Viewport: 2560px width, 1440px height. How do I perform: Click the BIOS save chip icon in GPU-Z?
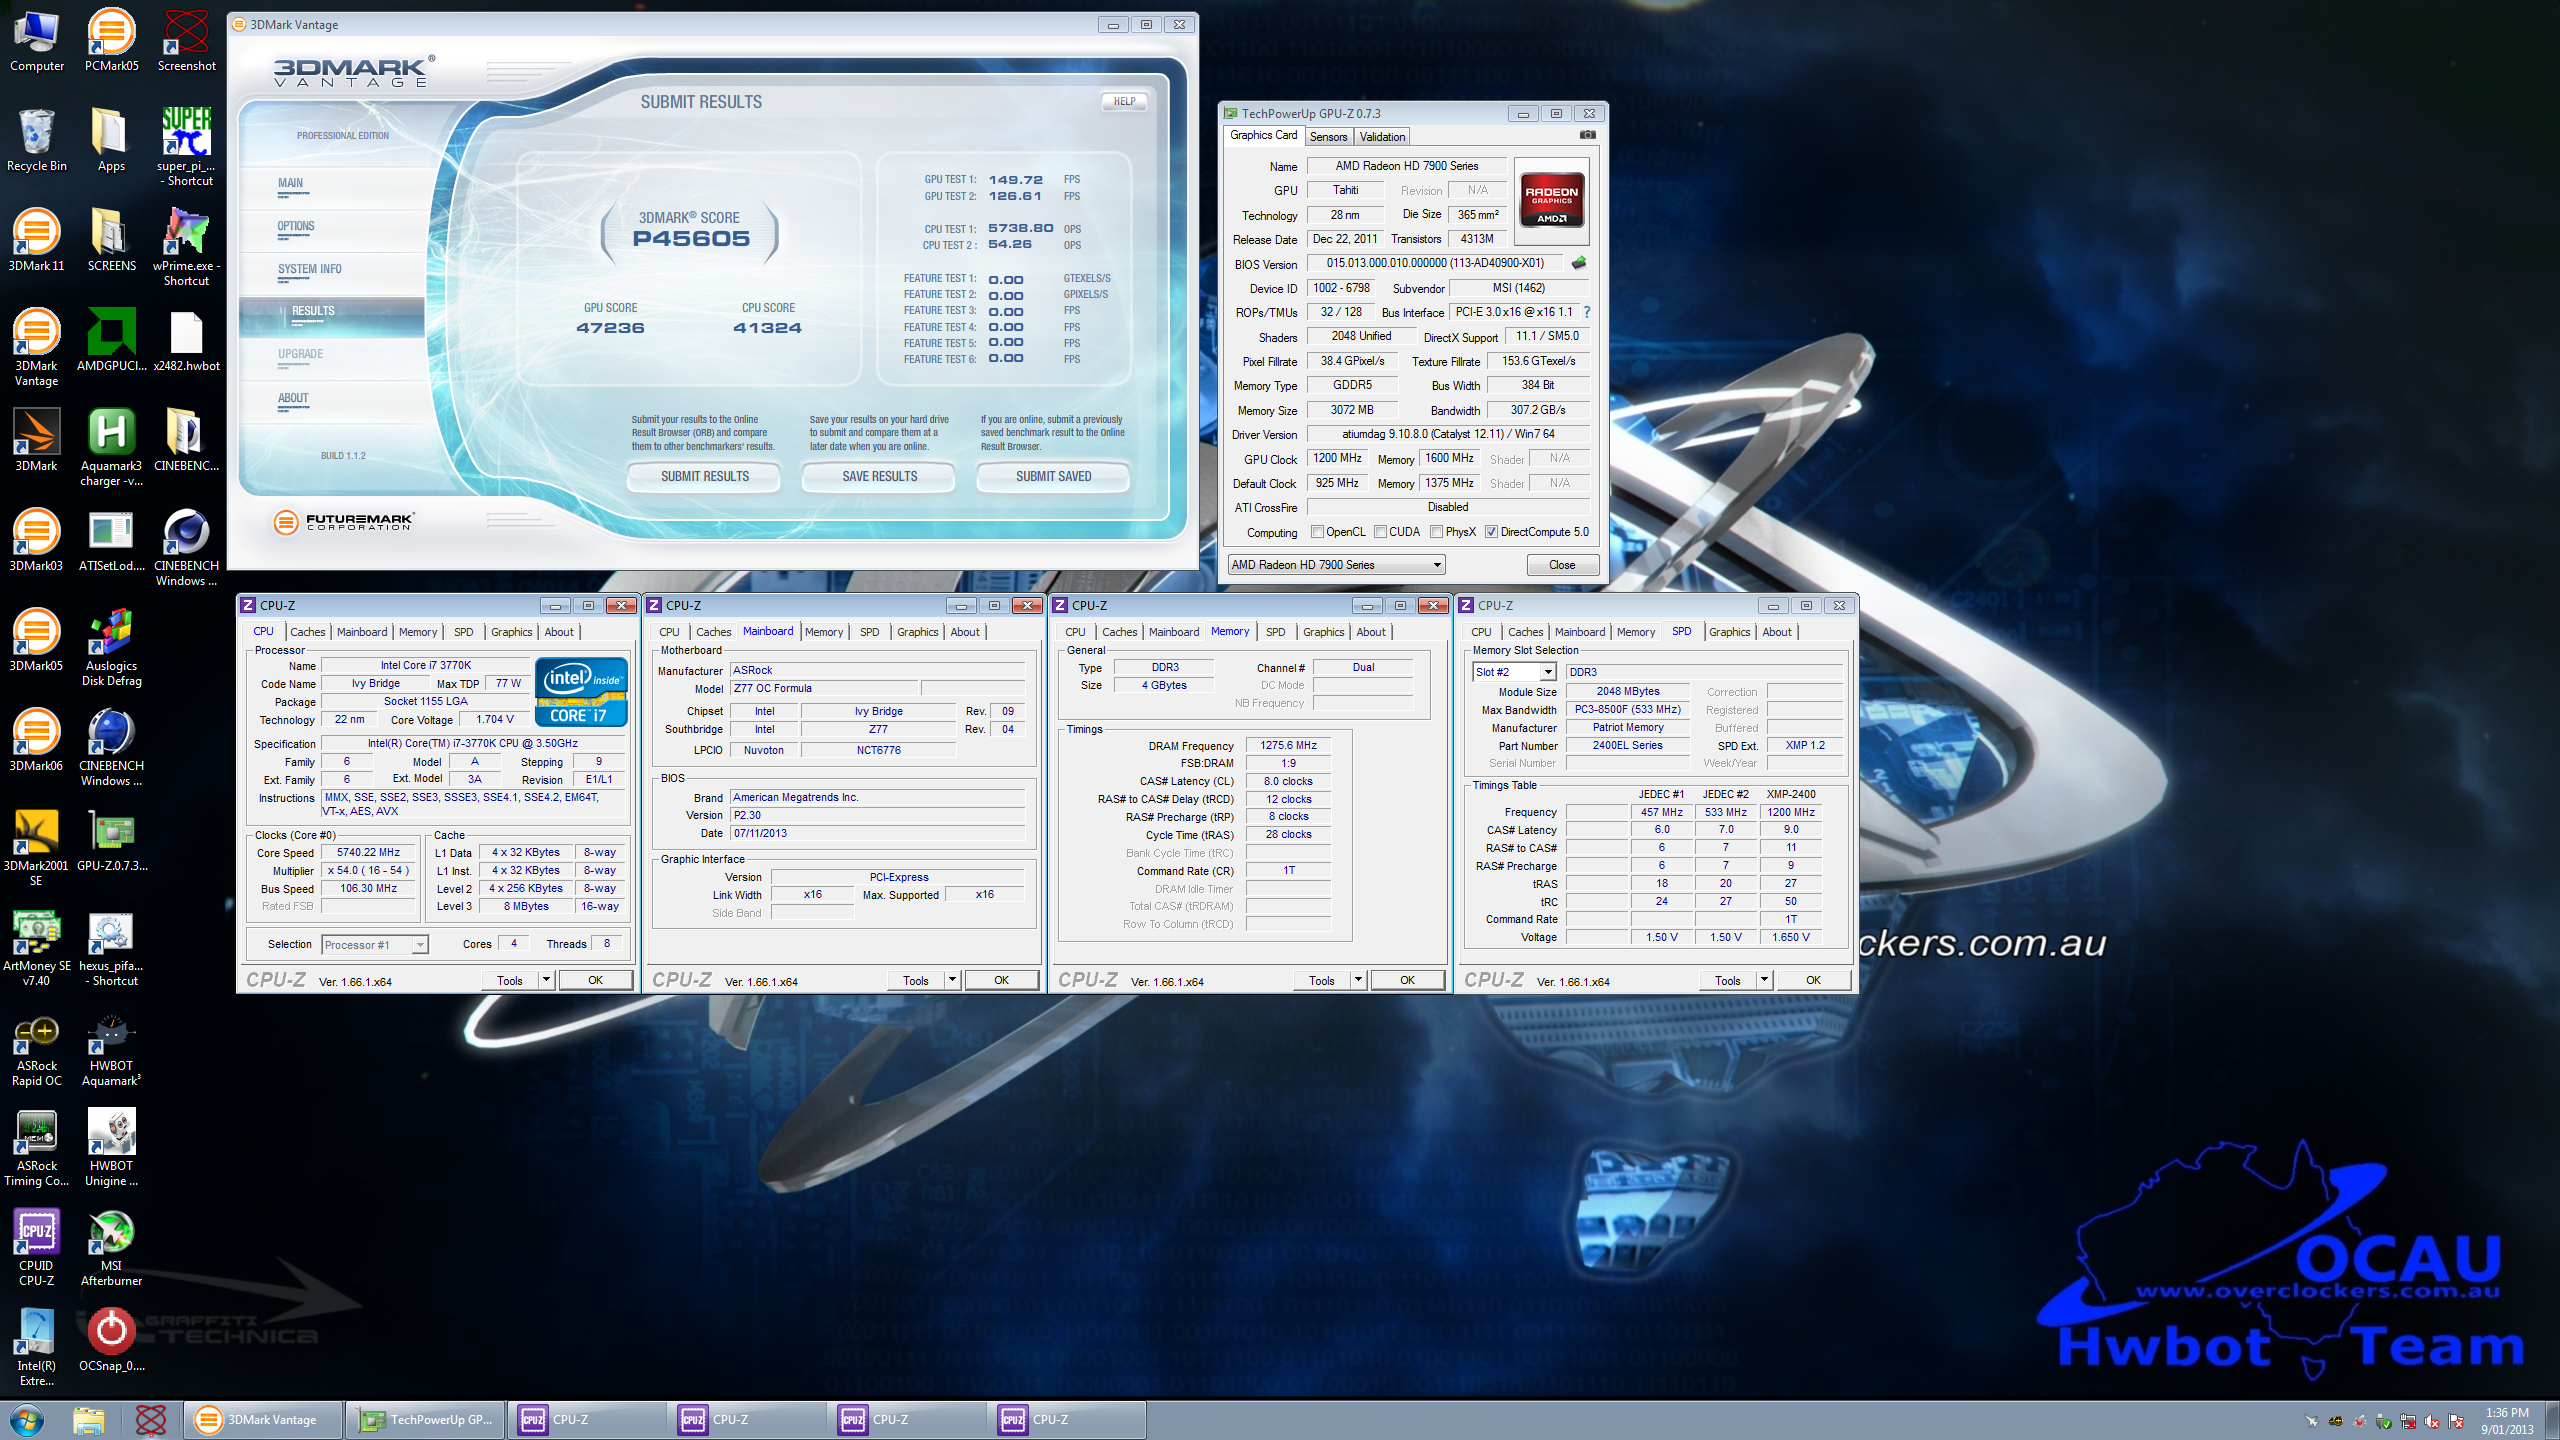tap(1579, 263)
